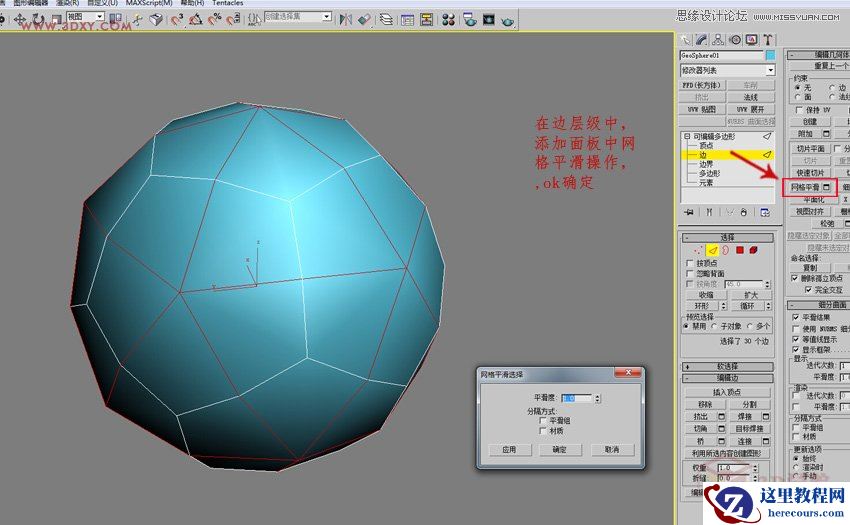This screenshot has height=525, width=850.
Task: Toggle the Angle Snap icon
Action: tap(196, 20)
